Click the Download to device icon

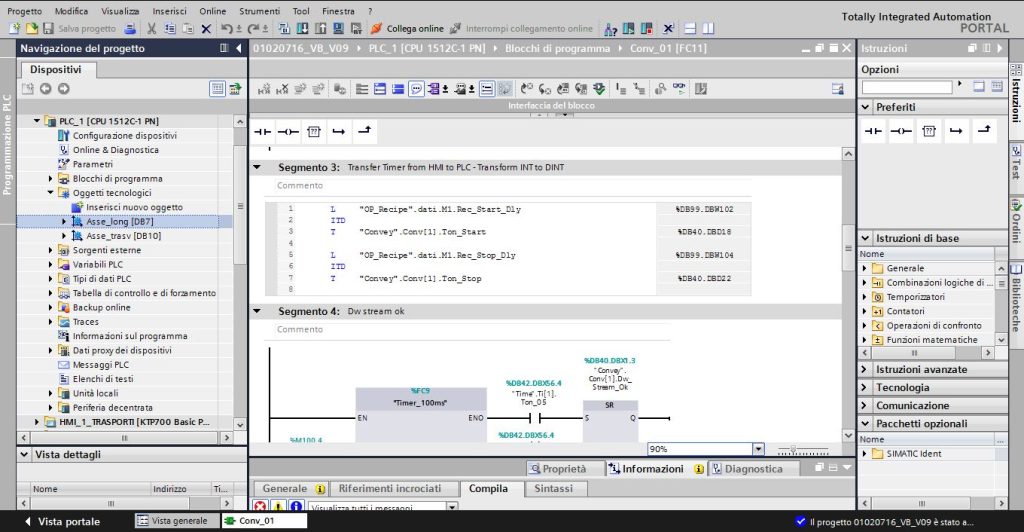click(x=302, y=29)
